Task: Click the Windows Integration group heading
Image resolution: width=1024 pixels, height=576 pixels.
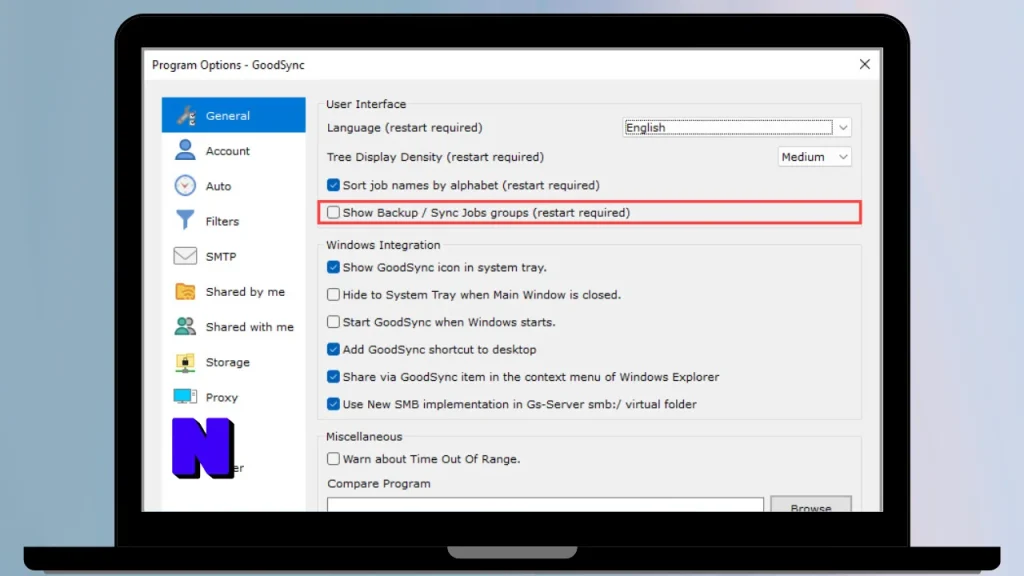Action: tap(383, 245)
